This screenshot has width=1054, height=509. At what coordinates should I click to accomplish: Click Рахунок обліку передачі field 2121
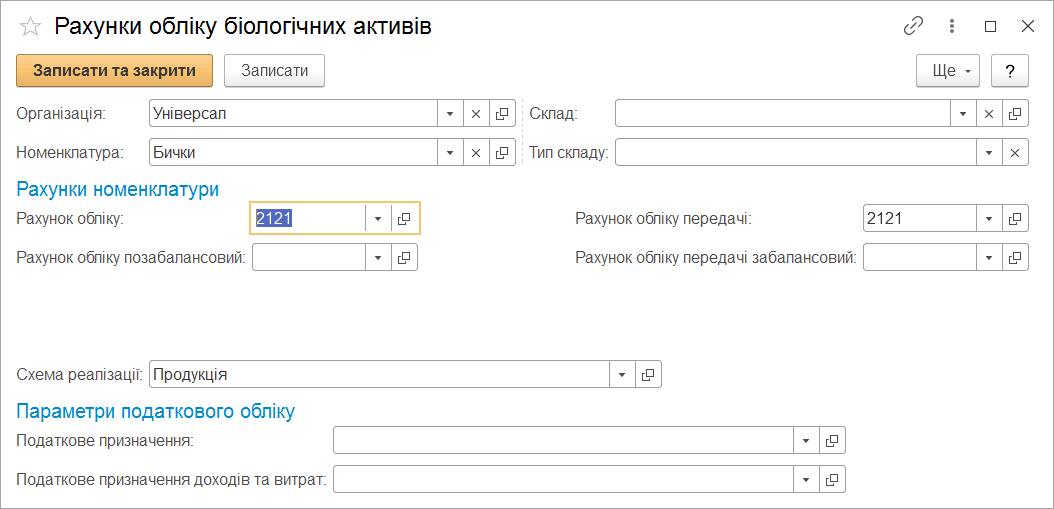click(920, 219)
